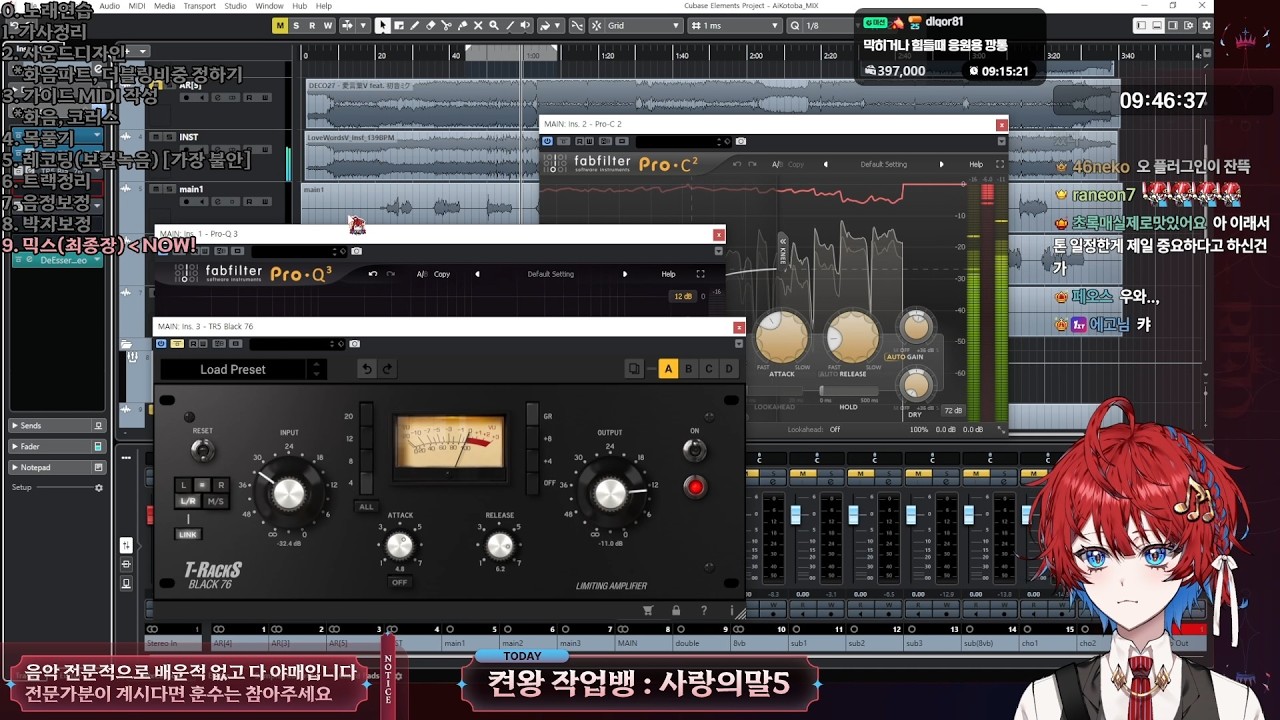
Task: Select the Play speaker tool
Action: click(x=526, y=25)
